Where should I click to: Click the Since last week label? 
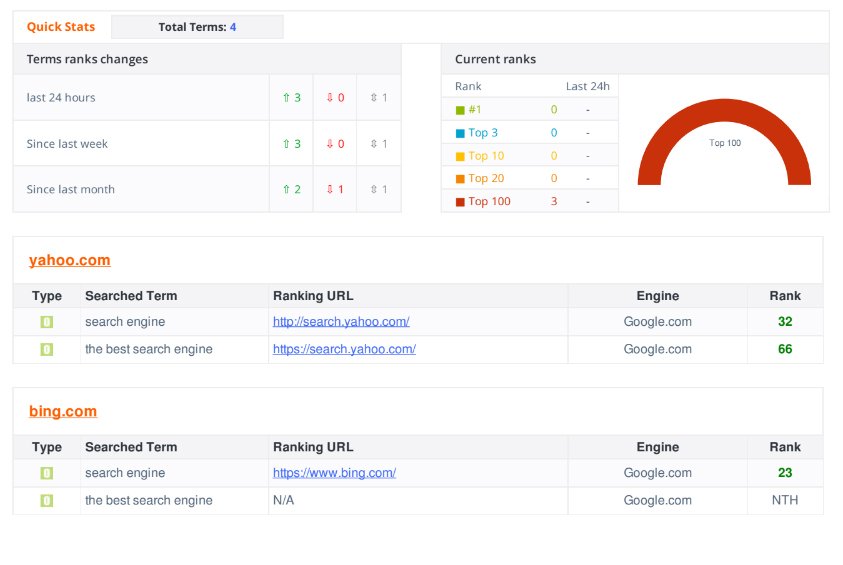tap(67, 144)
